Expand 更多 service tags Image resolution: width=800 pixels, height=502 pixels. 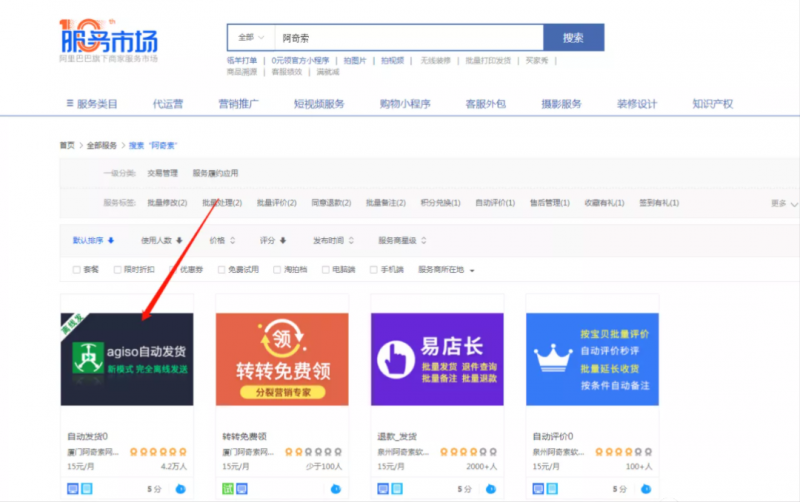point(783,203)
